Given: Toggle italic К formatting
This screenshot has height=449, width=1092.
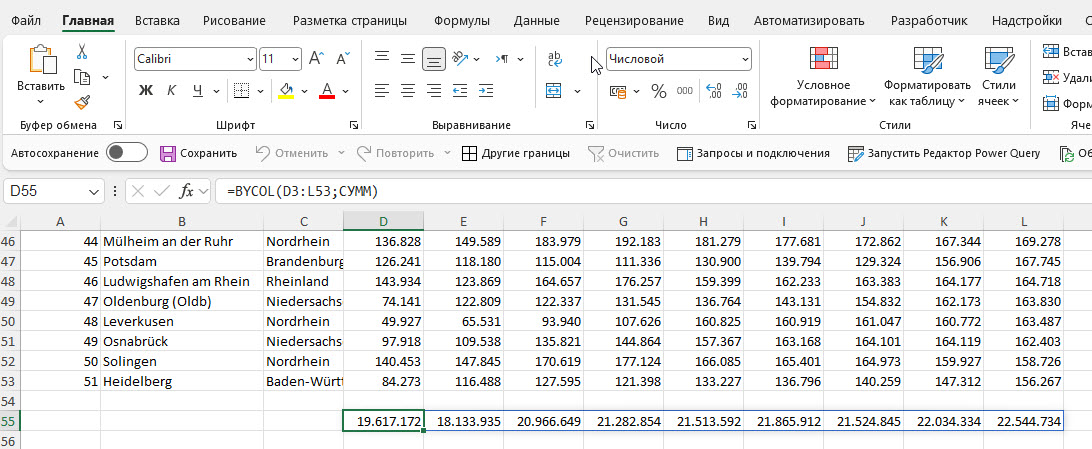Looking at the screenshot, I should pos(172,91).
